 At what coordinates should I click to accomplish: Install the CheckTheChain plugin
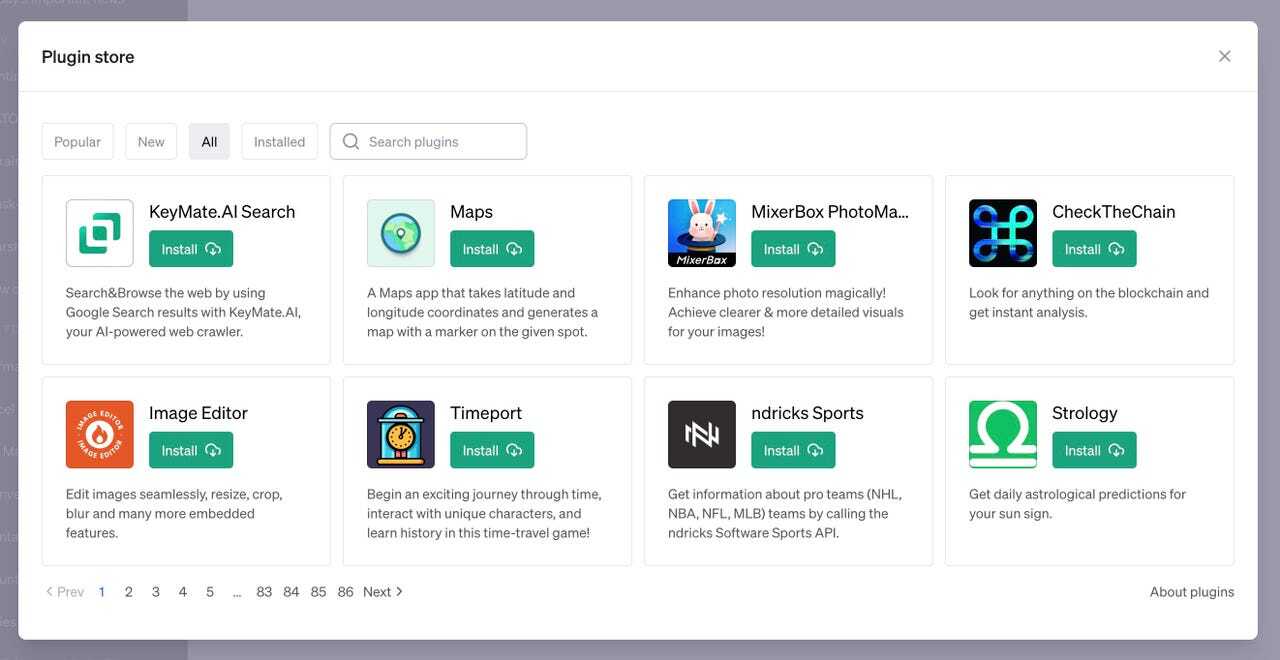[x=1094, y=249]
